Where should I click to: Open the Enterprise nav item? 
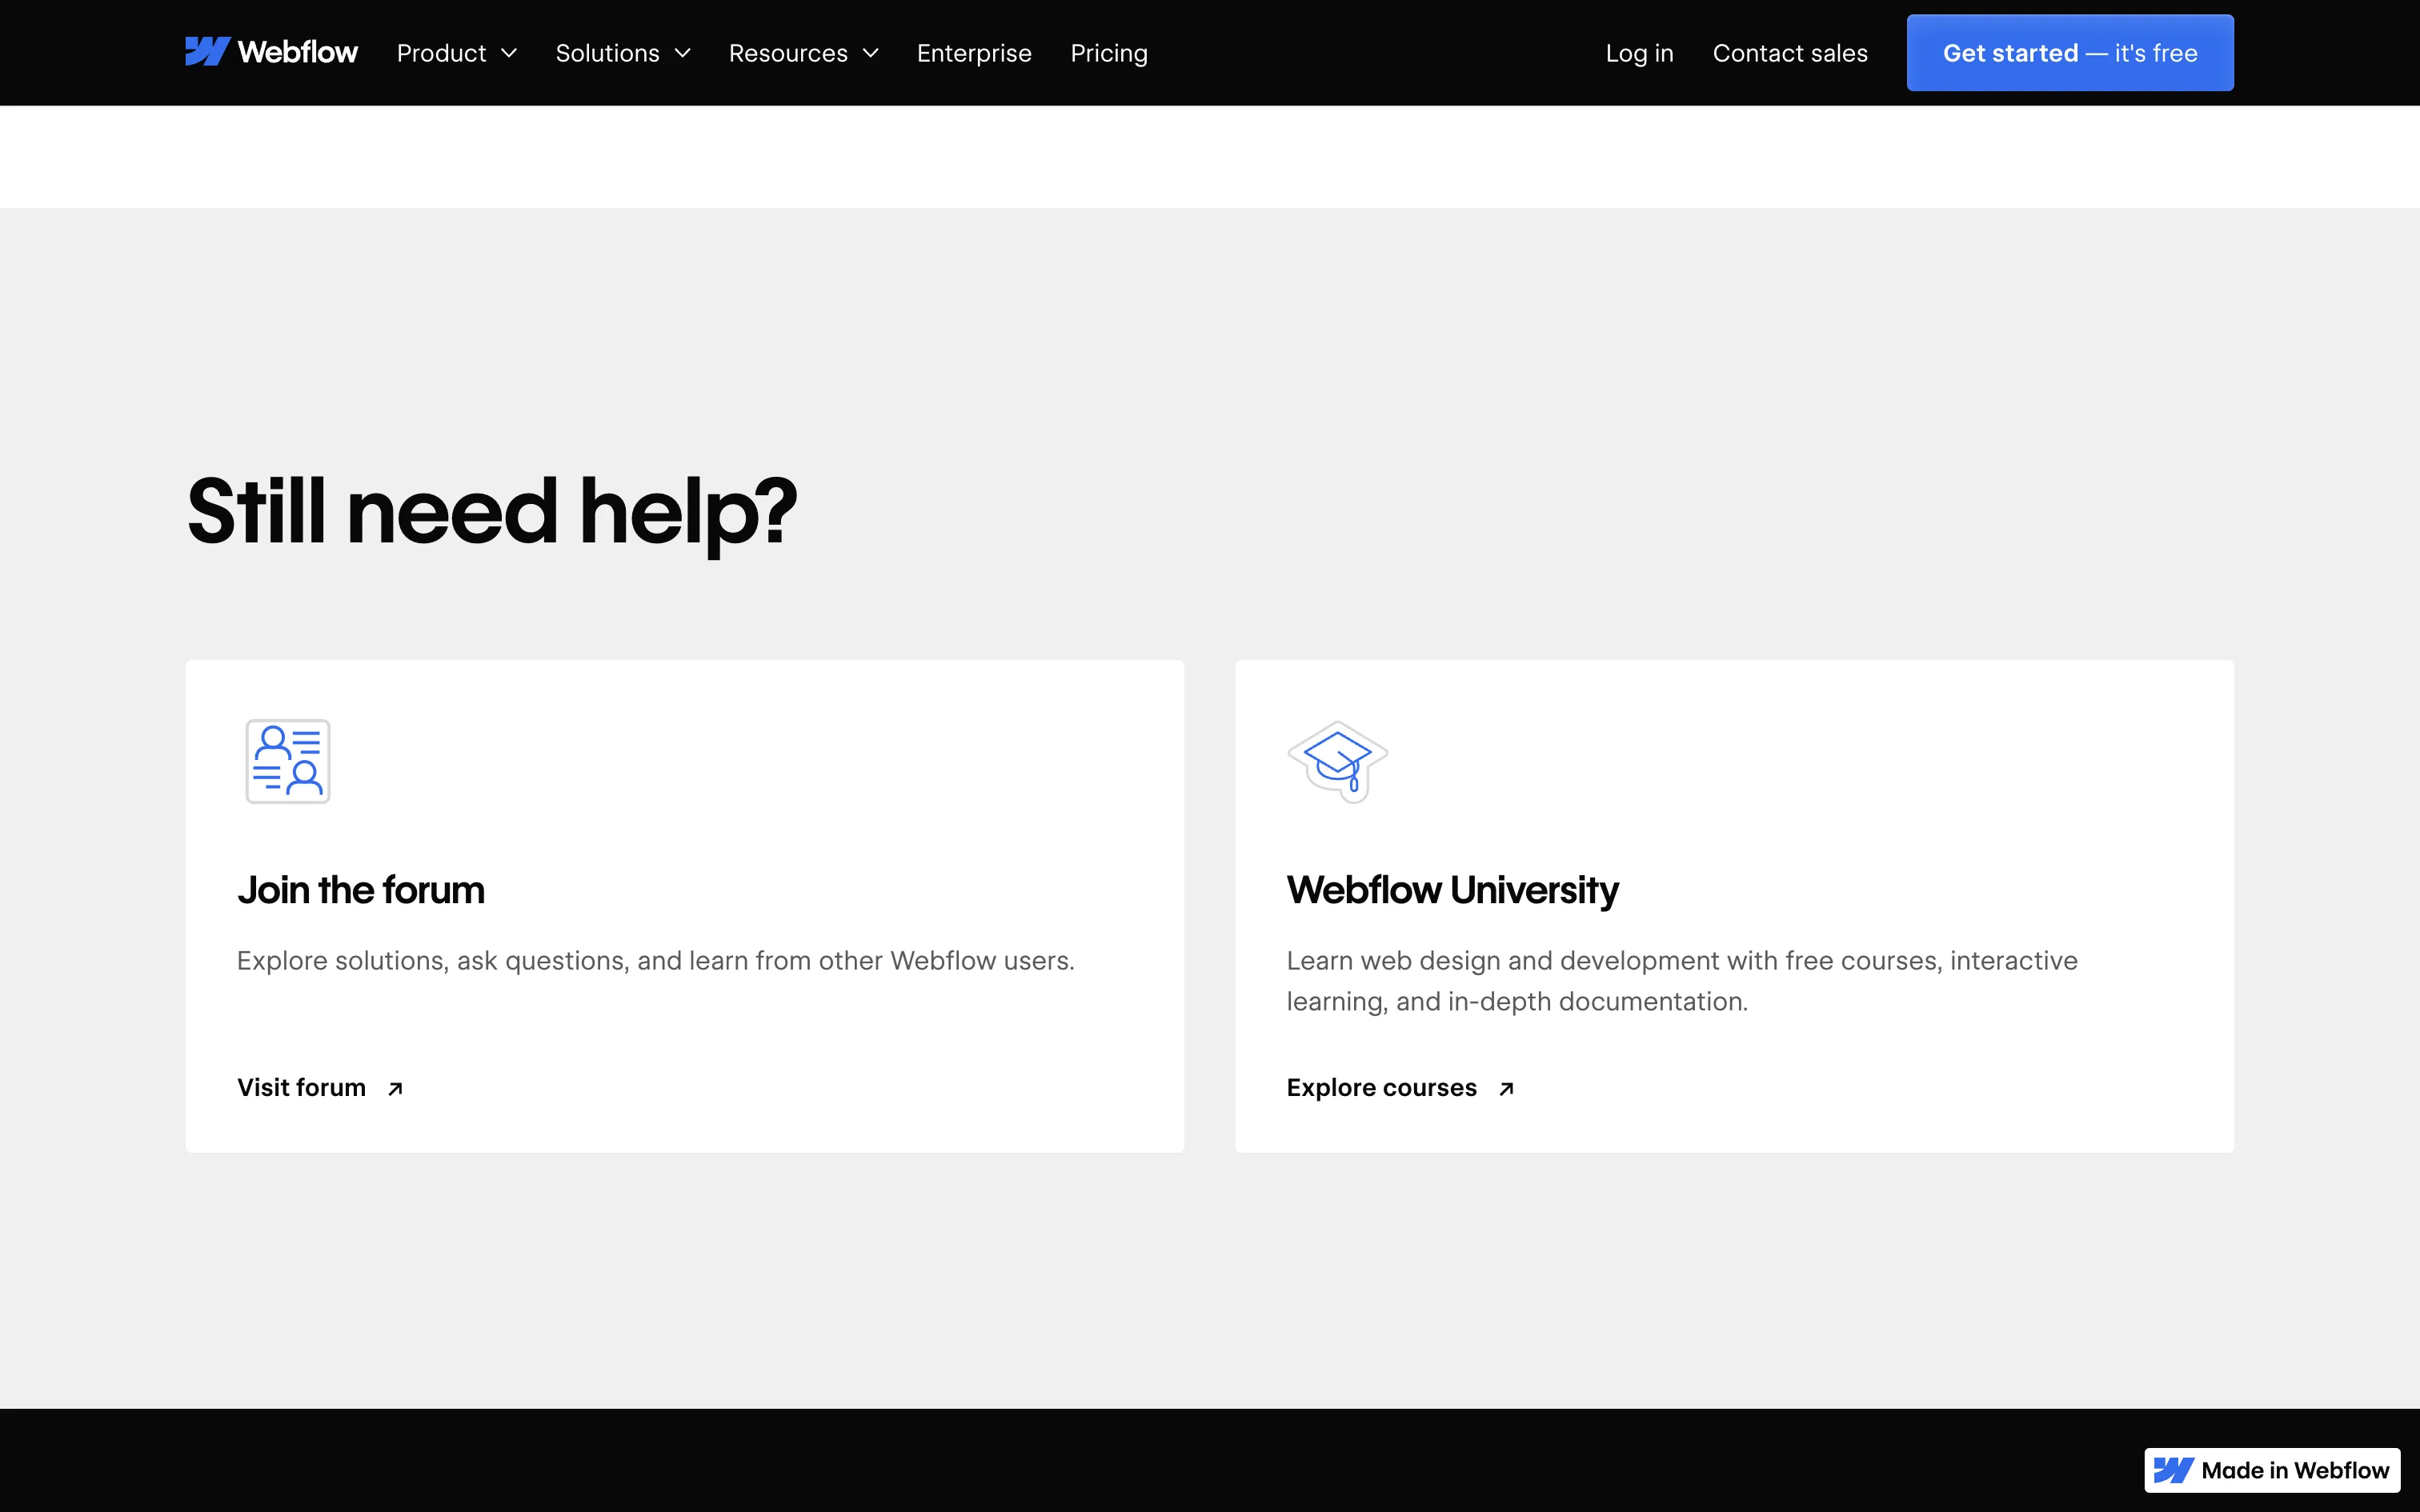click(x=973, y=53)
